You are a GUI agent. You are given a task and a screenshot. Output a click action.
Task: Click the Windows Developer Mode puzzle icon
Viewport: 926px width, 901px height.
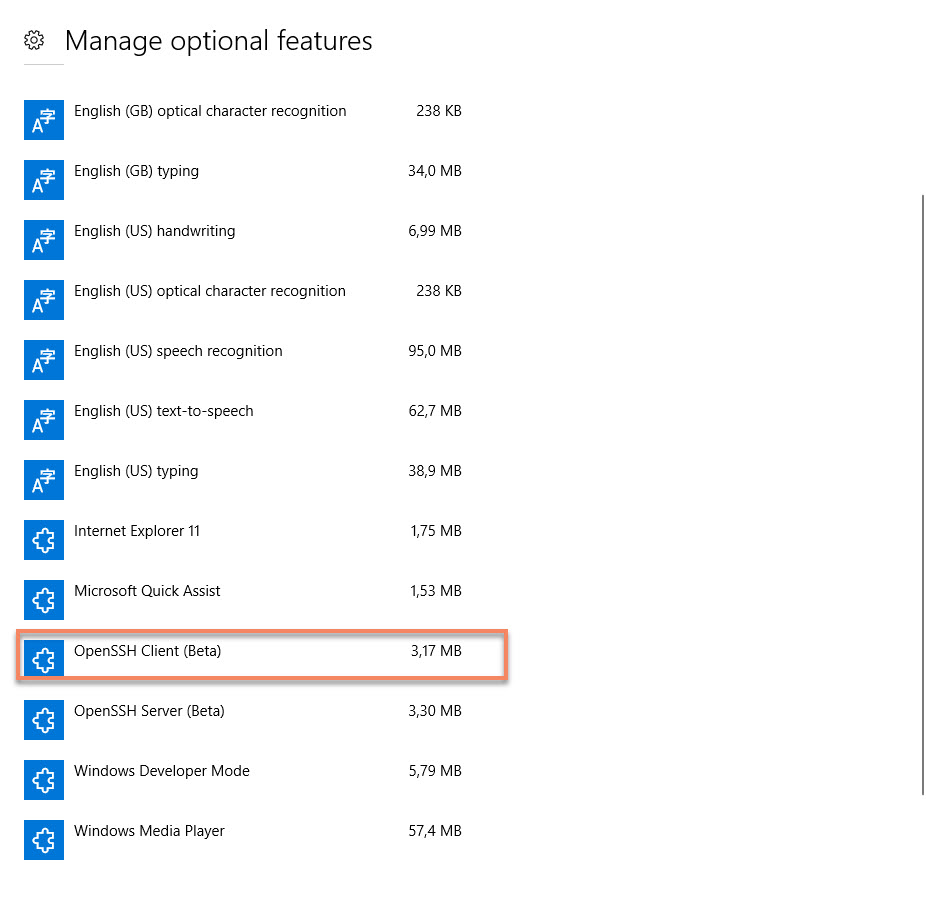click(x=44, y=780)
